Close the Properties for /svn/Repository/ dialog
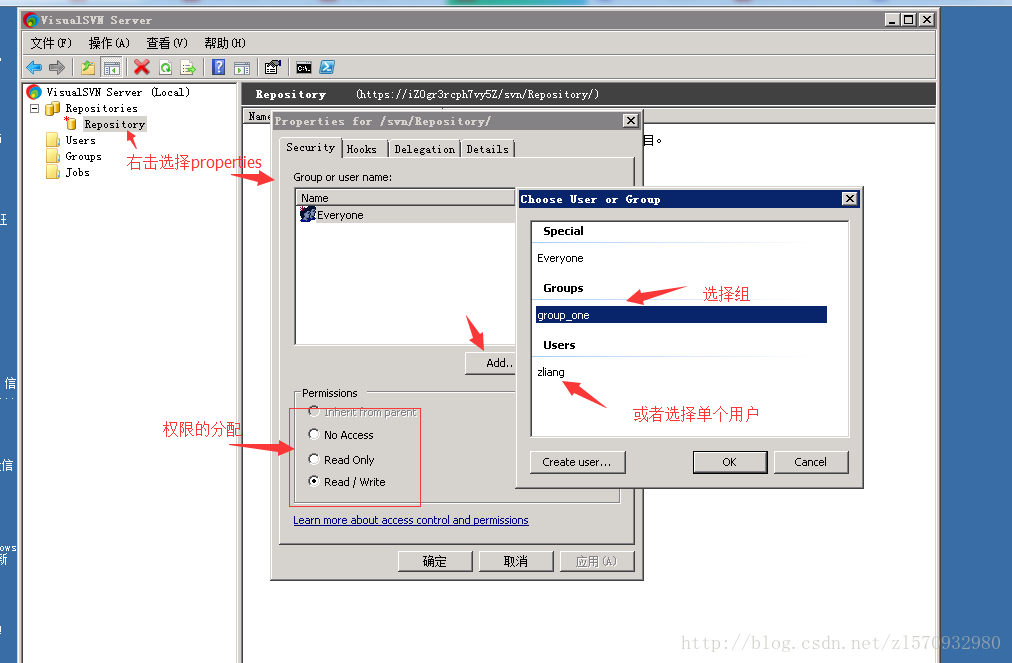This screenshot has height=663, width=1012. 631,121
